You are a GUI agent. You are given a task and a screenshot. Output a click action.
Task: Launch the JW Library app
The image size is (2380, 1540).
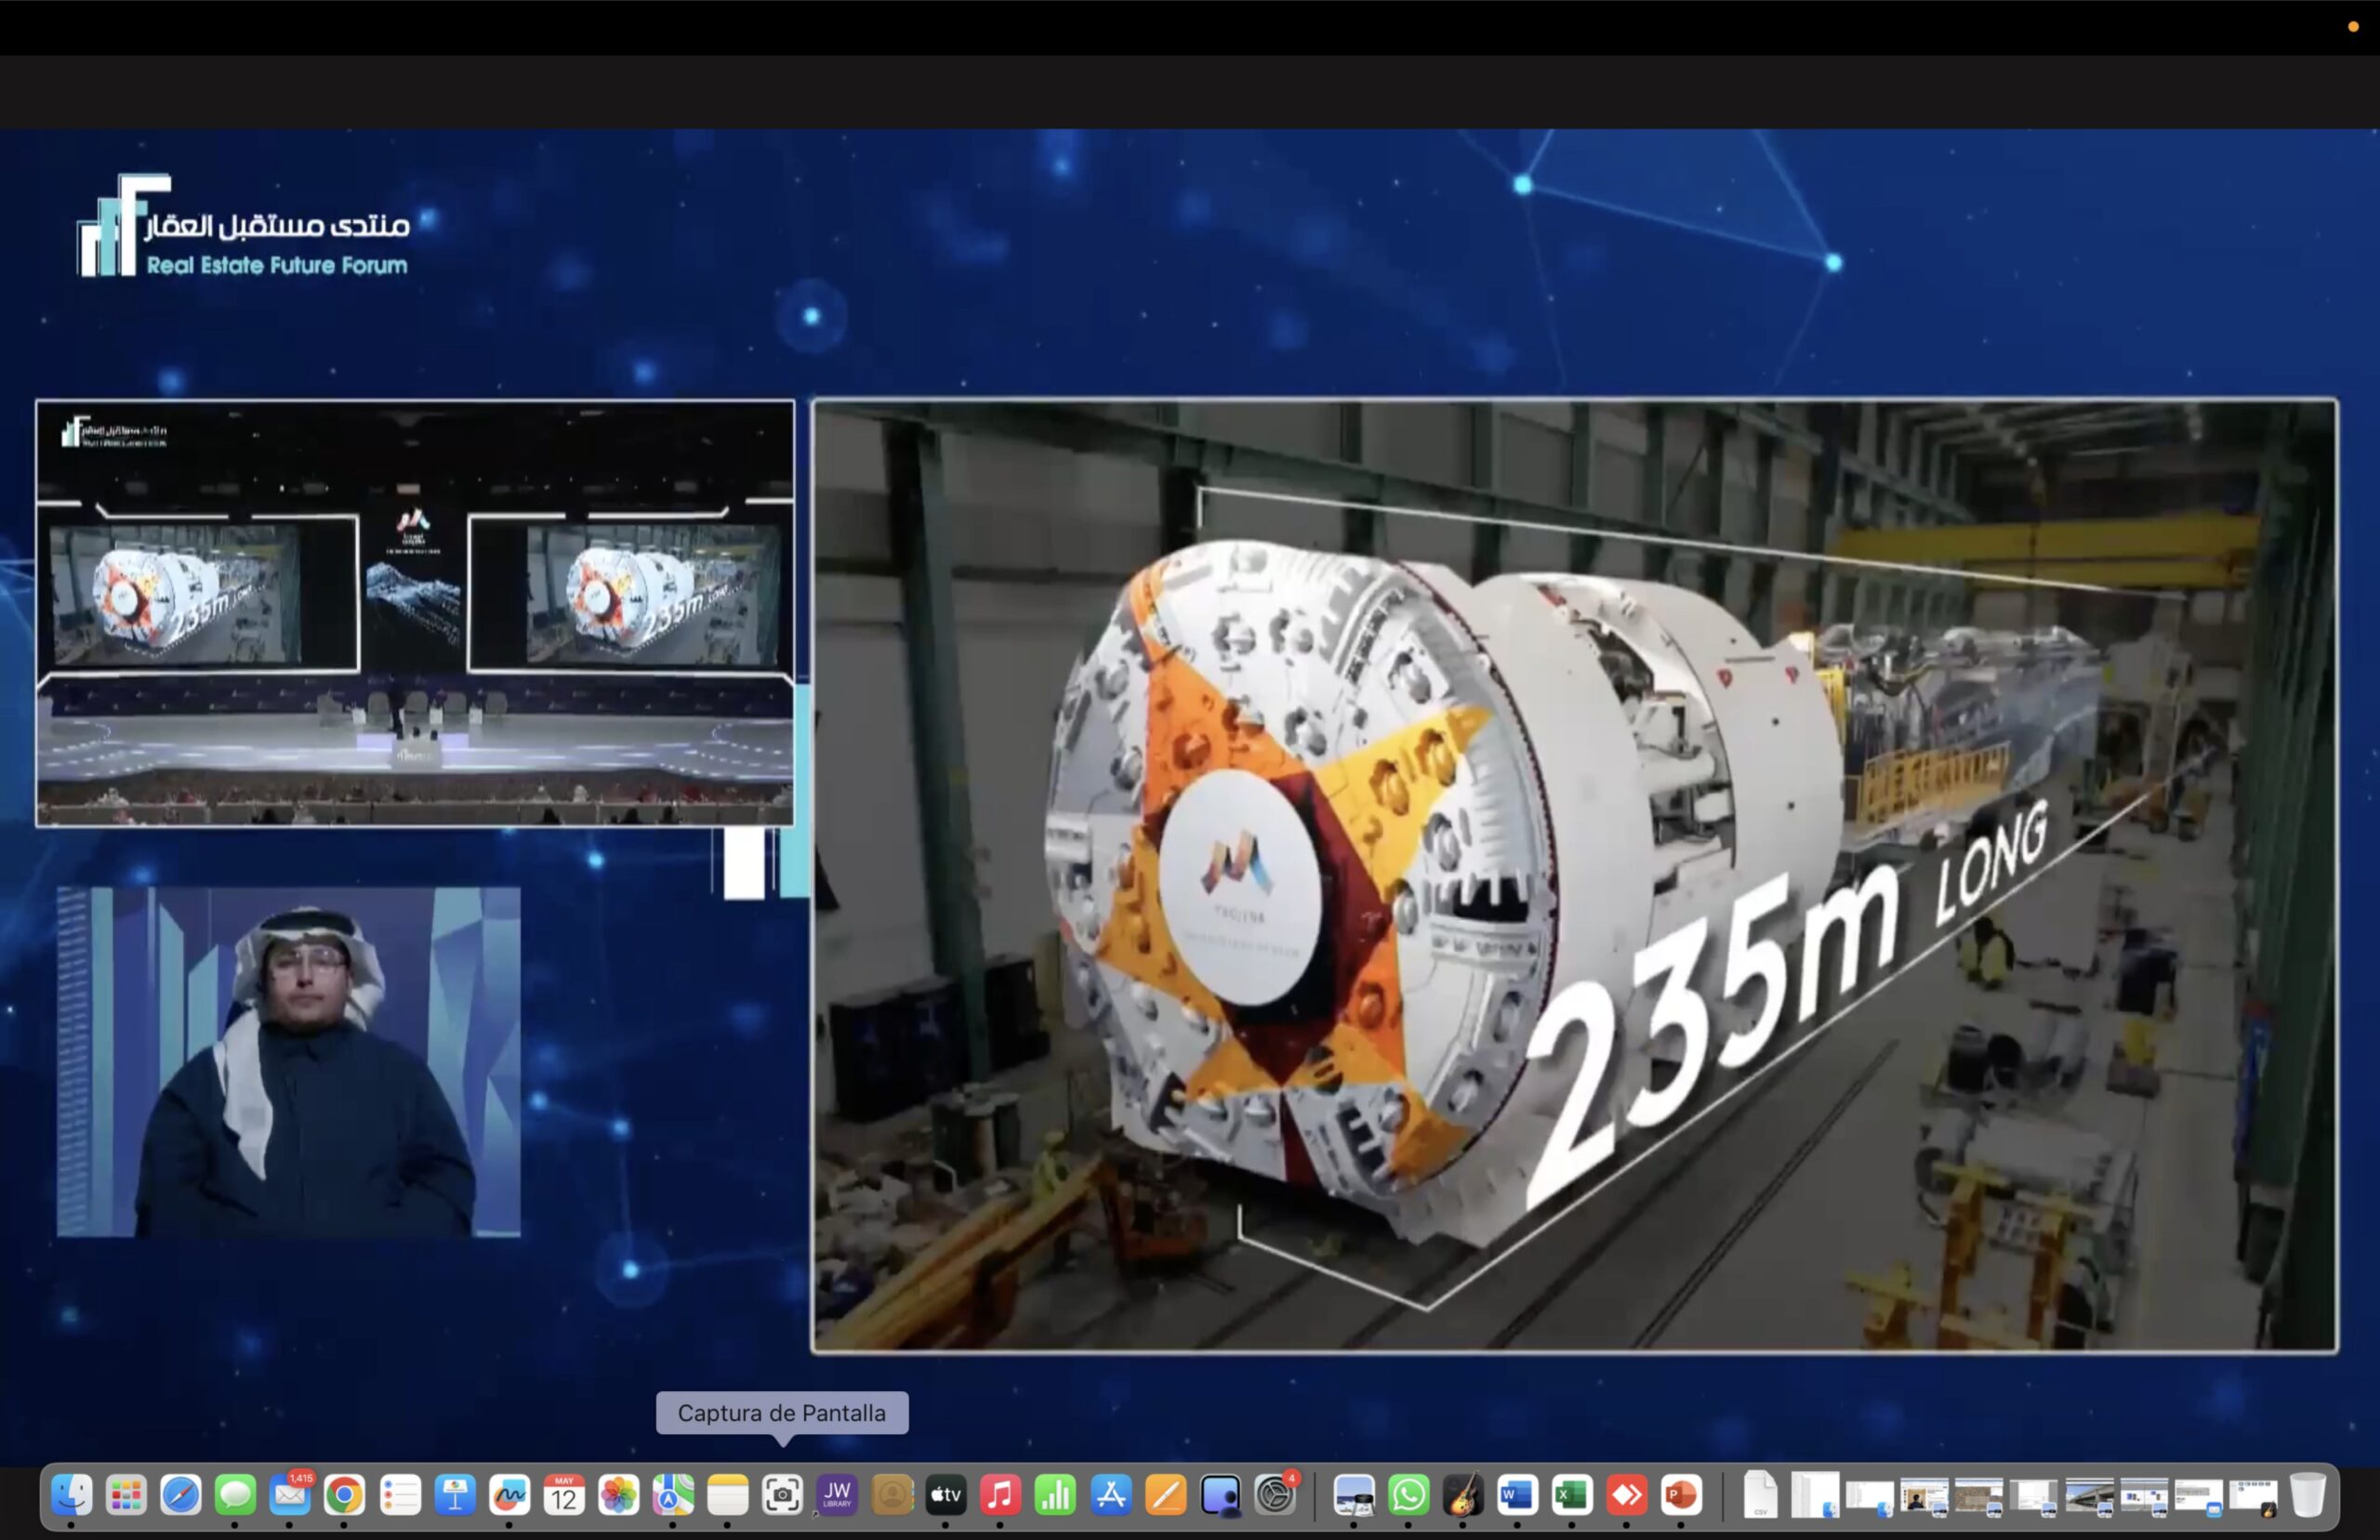click(837, 1495)
